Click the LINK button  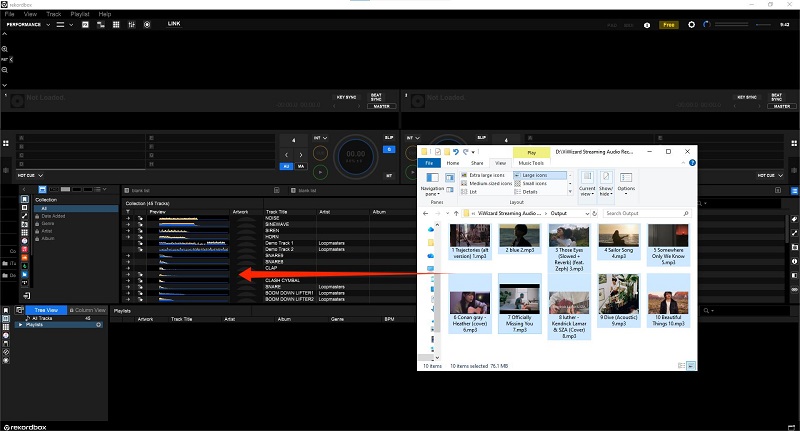click(174, 23)
